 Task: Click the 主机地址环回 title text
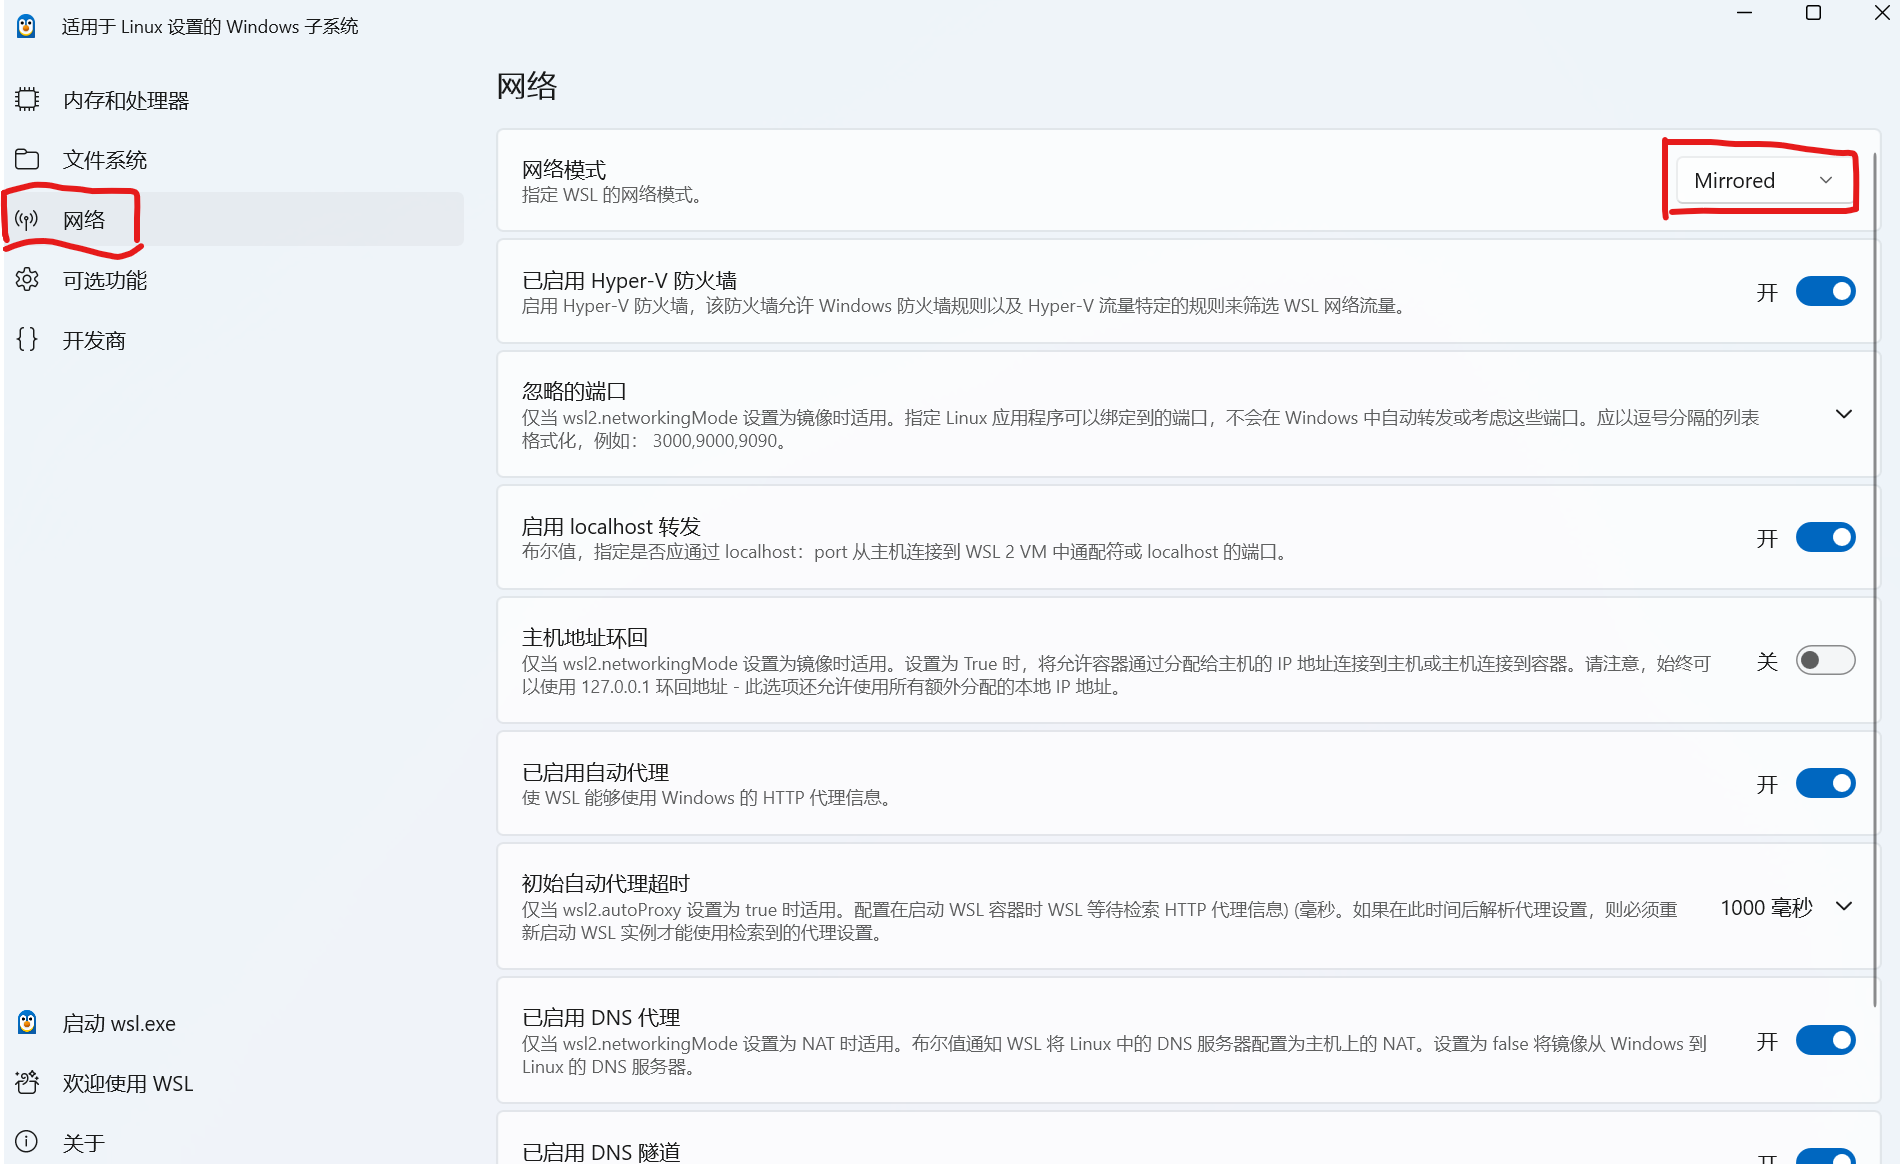585,638
